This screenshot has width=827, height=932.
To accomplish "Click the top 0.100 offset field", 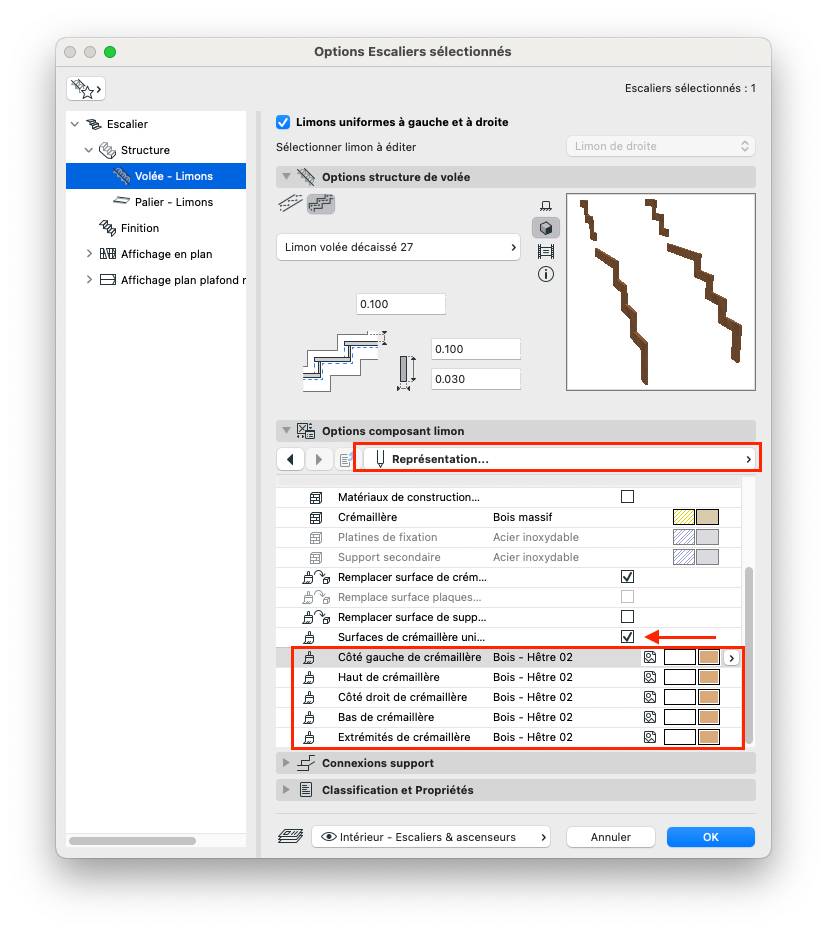I will click(x=401, y=304).
